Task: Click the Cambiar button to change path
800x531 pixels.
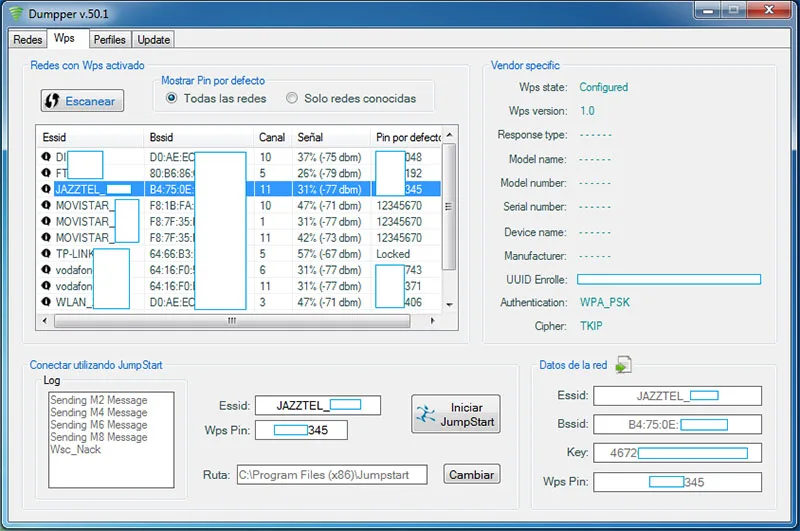Action: tap(471, 474)
